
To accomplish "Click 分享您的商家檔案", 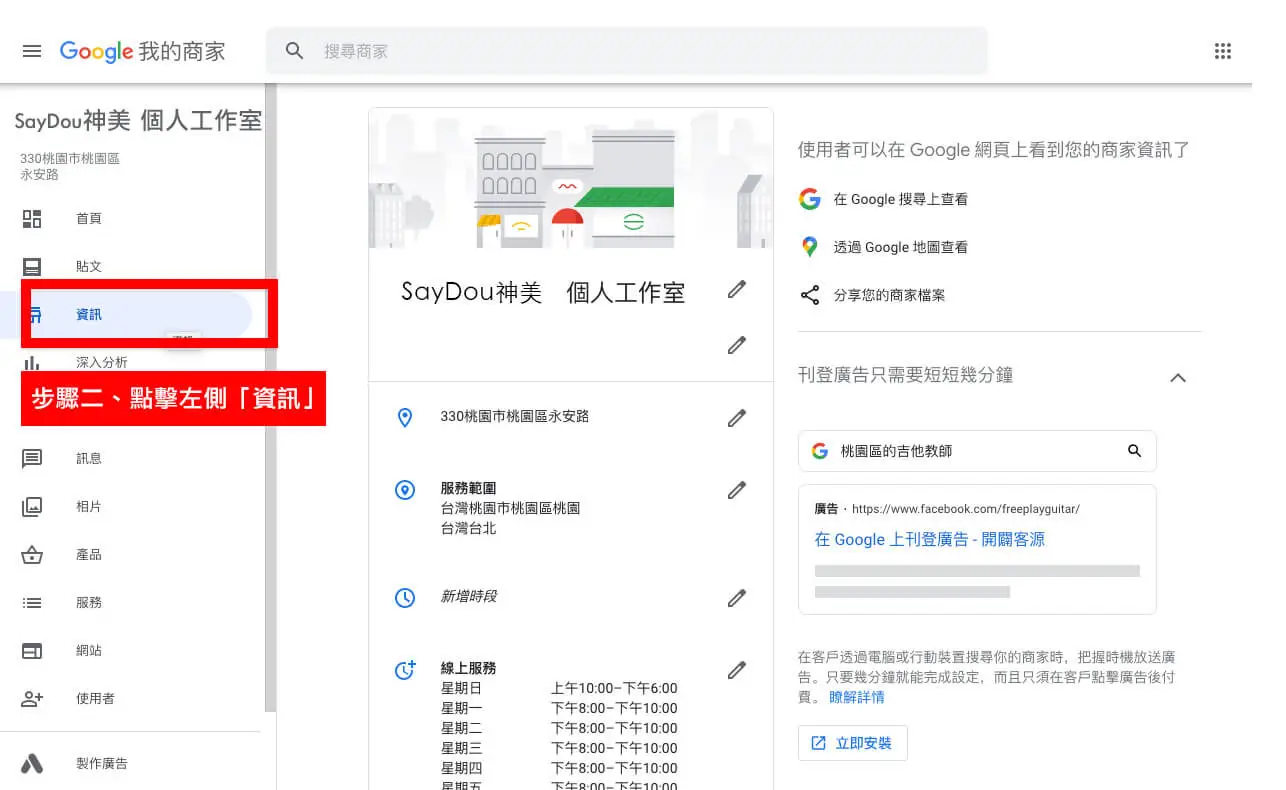I will (889, 295).
